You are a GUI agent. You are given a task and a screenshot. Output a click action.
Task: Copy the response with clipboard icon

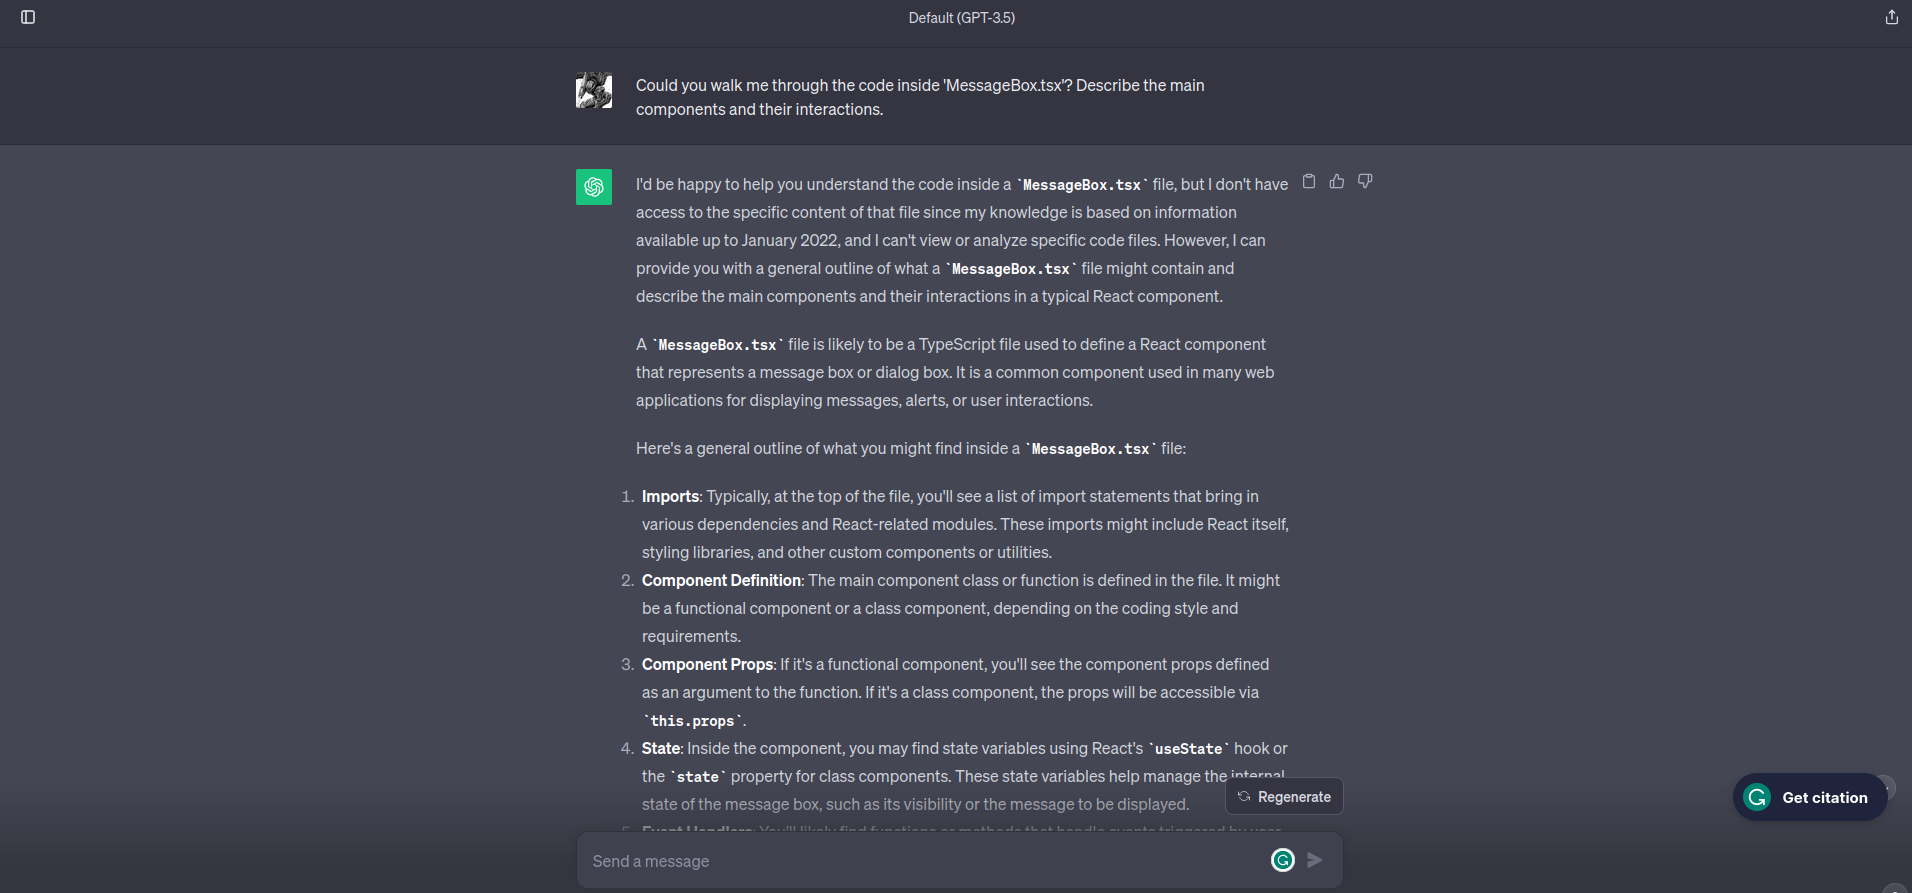(x=1309, y=181)
